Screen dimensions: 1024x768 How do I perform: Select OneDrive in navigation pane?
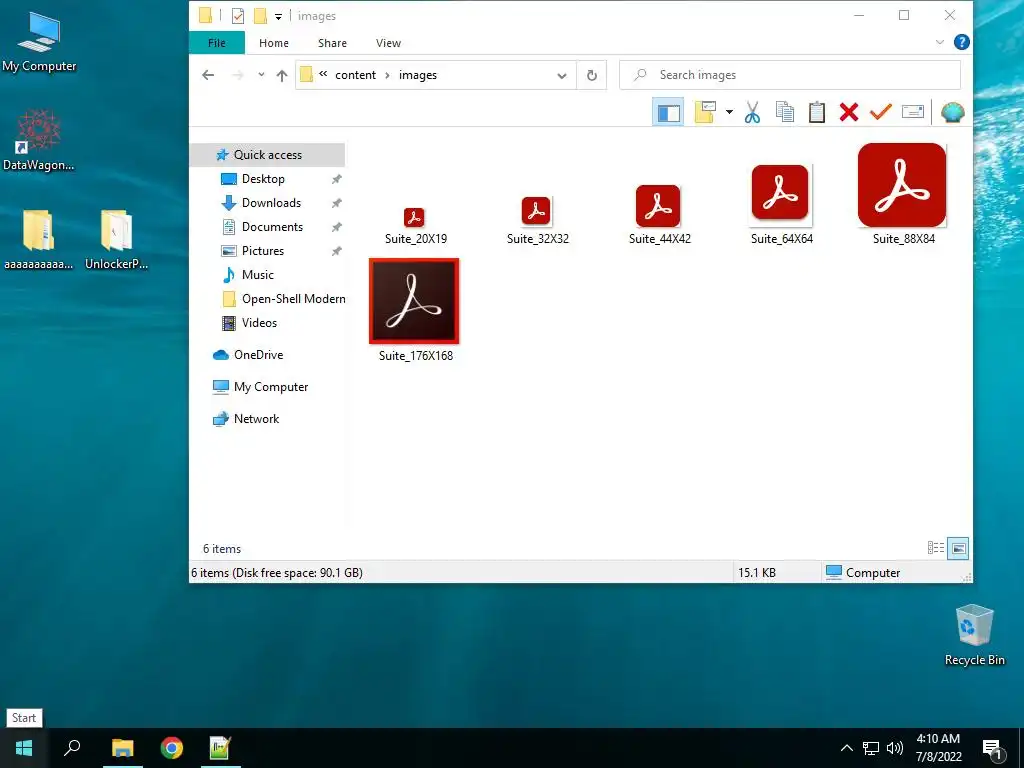[x=259, y=355]
